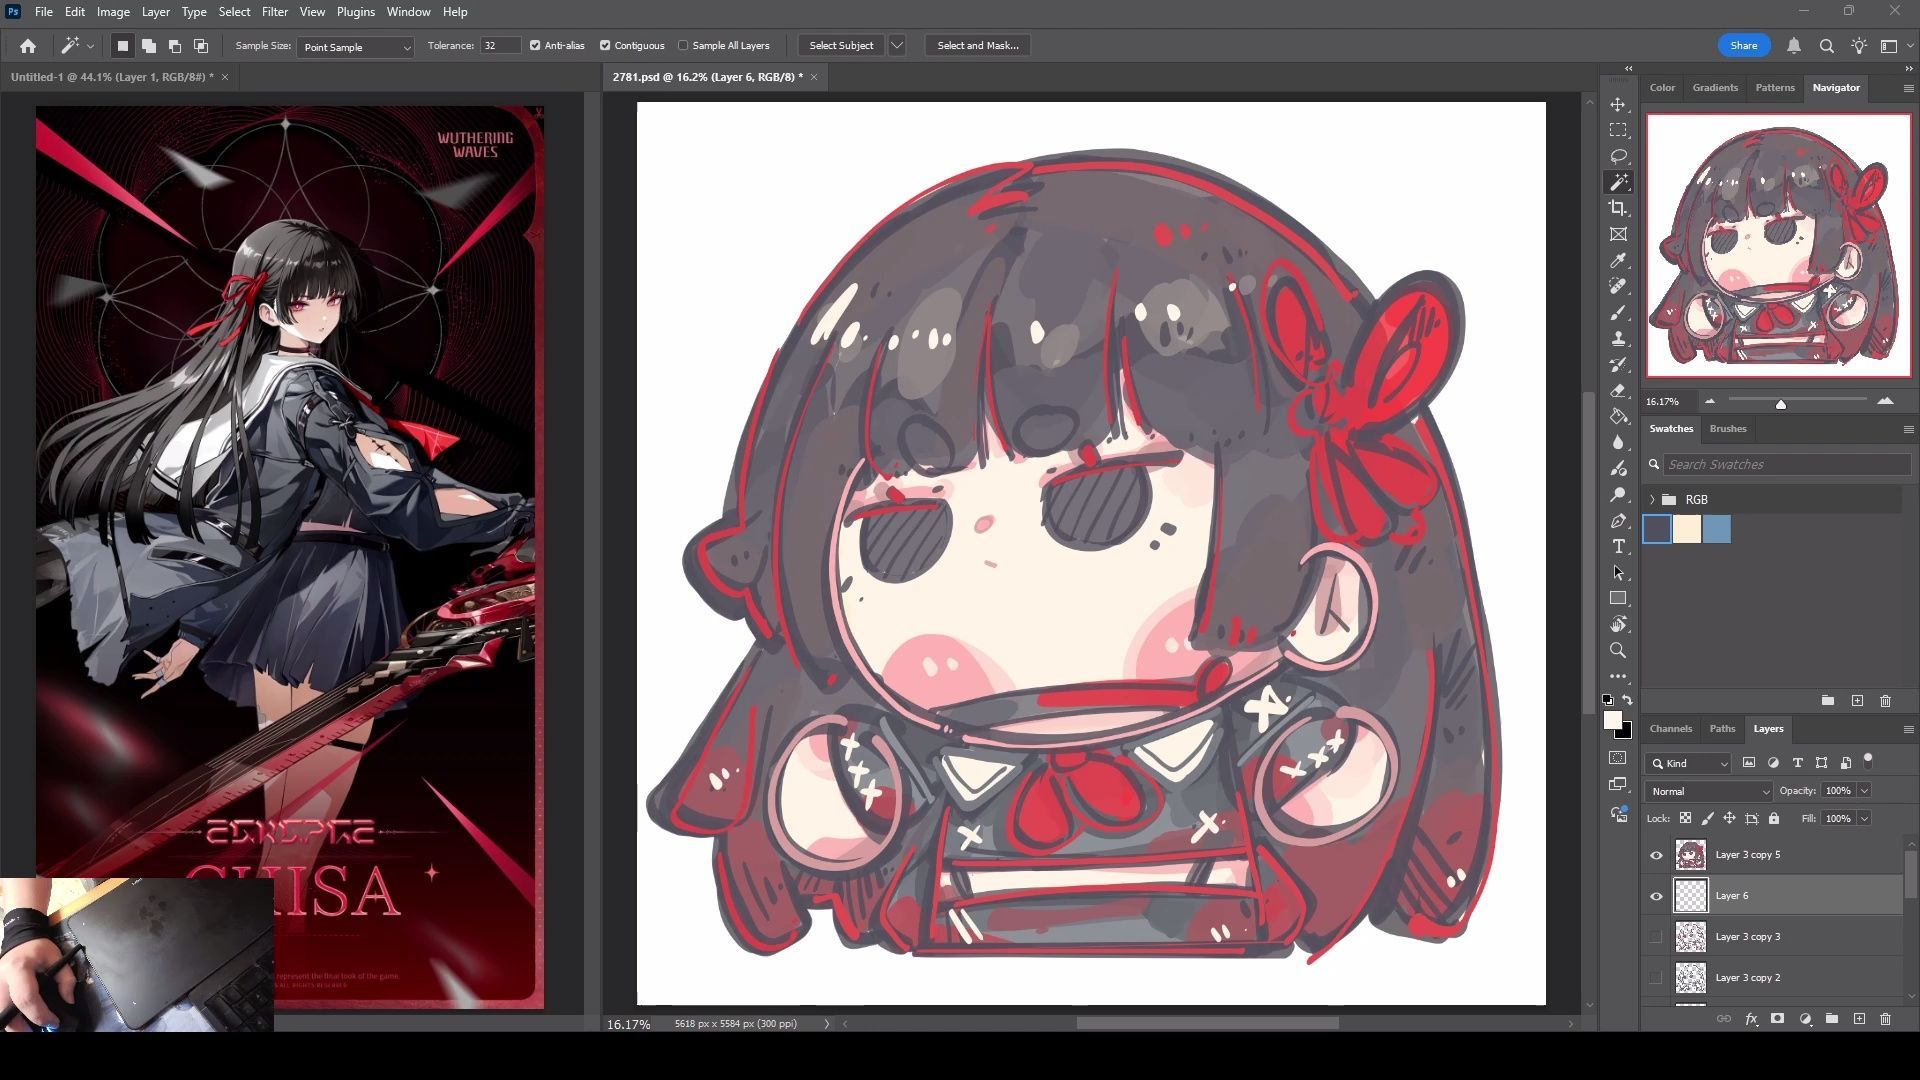Screen dimensions: 1920x1080
Task: Show Layer 3 copy 2 visibility box
Action: [x=1656, y=978]
